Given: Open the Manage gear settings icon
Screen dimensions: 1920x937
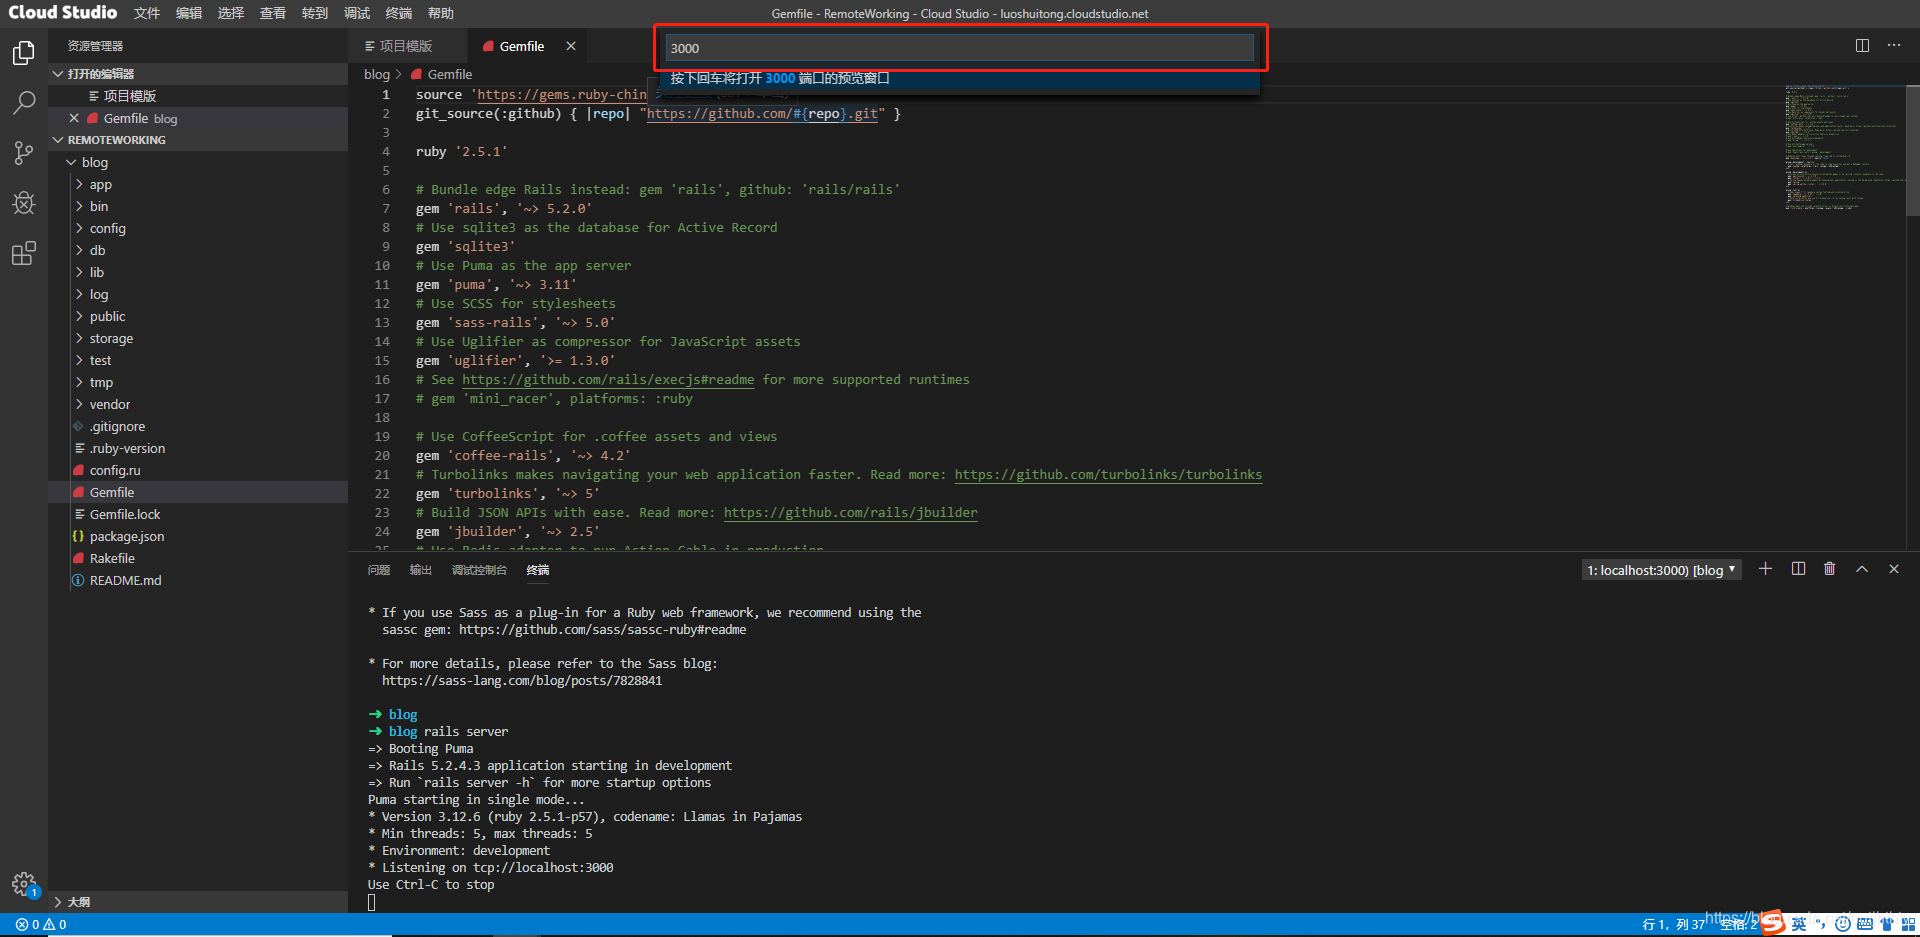Looking at the screenshot, I should tap(24, 884).
